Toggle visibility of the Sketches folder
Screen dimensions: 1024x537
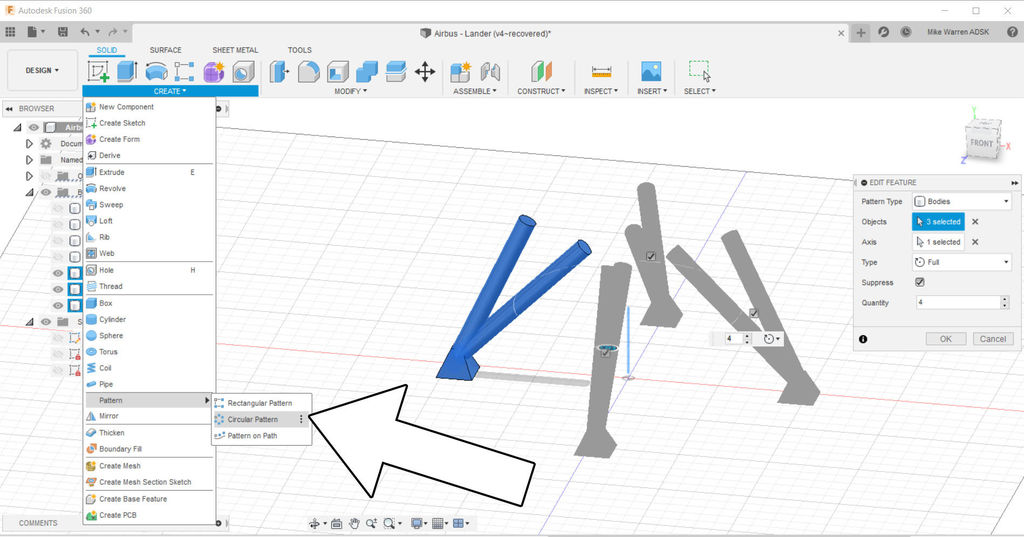46,321
